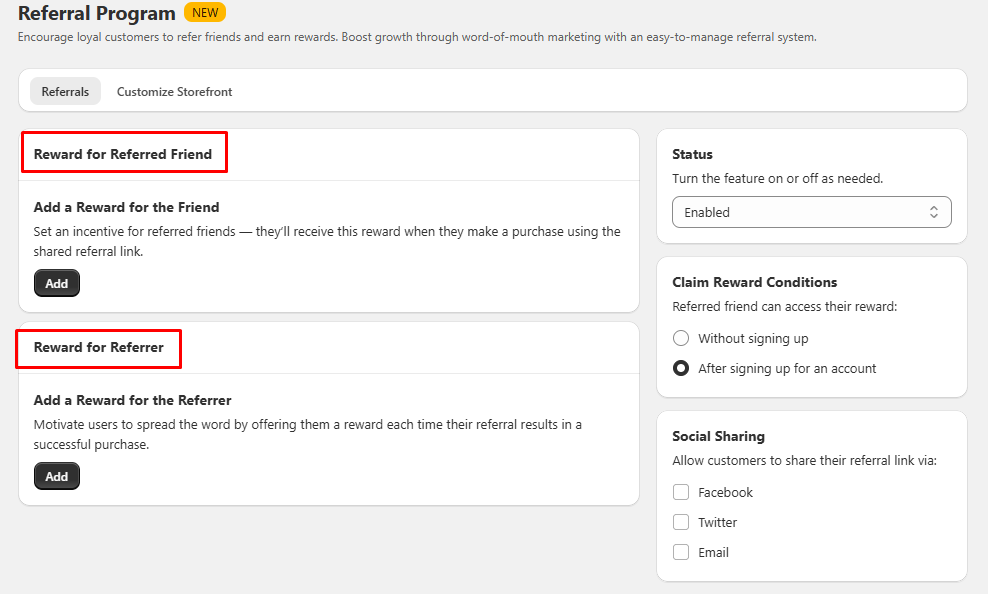Switch to the Referrals tab
The height and width of the screenshot is (594, 988).
[x=66, y=91]
